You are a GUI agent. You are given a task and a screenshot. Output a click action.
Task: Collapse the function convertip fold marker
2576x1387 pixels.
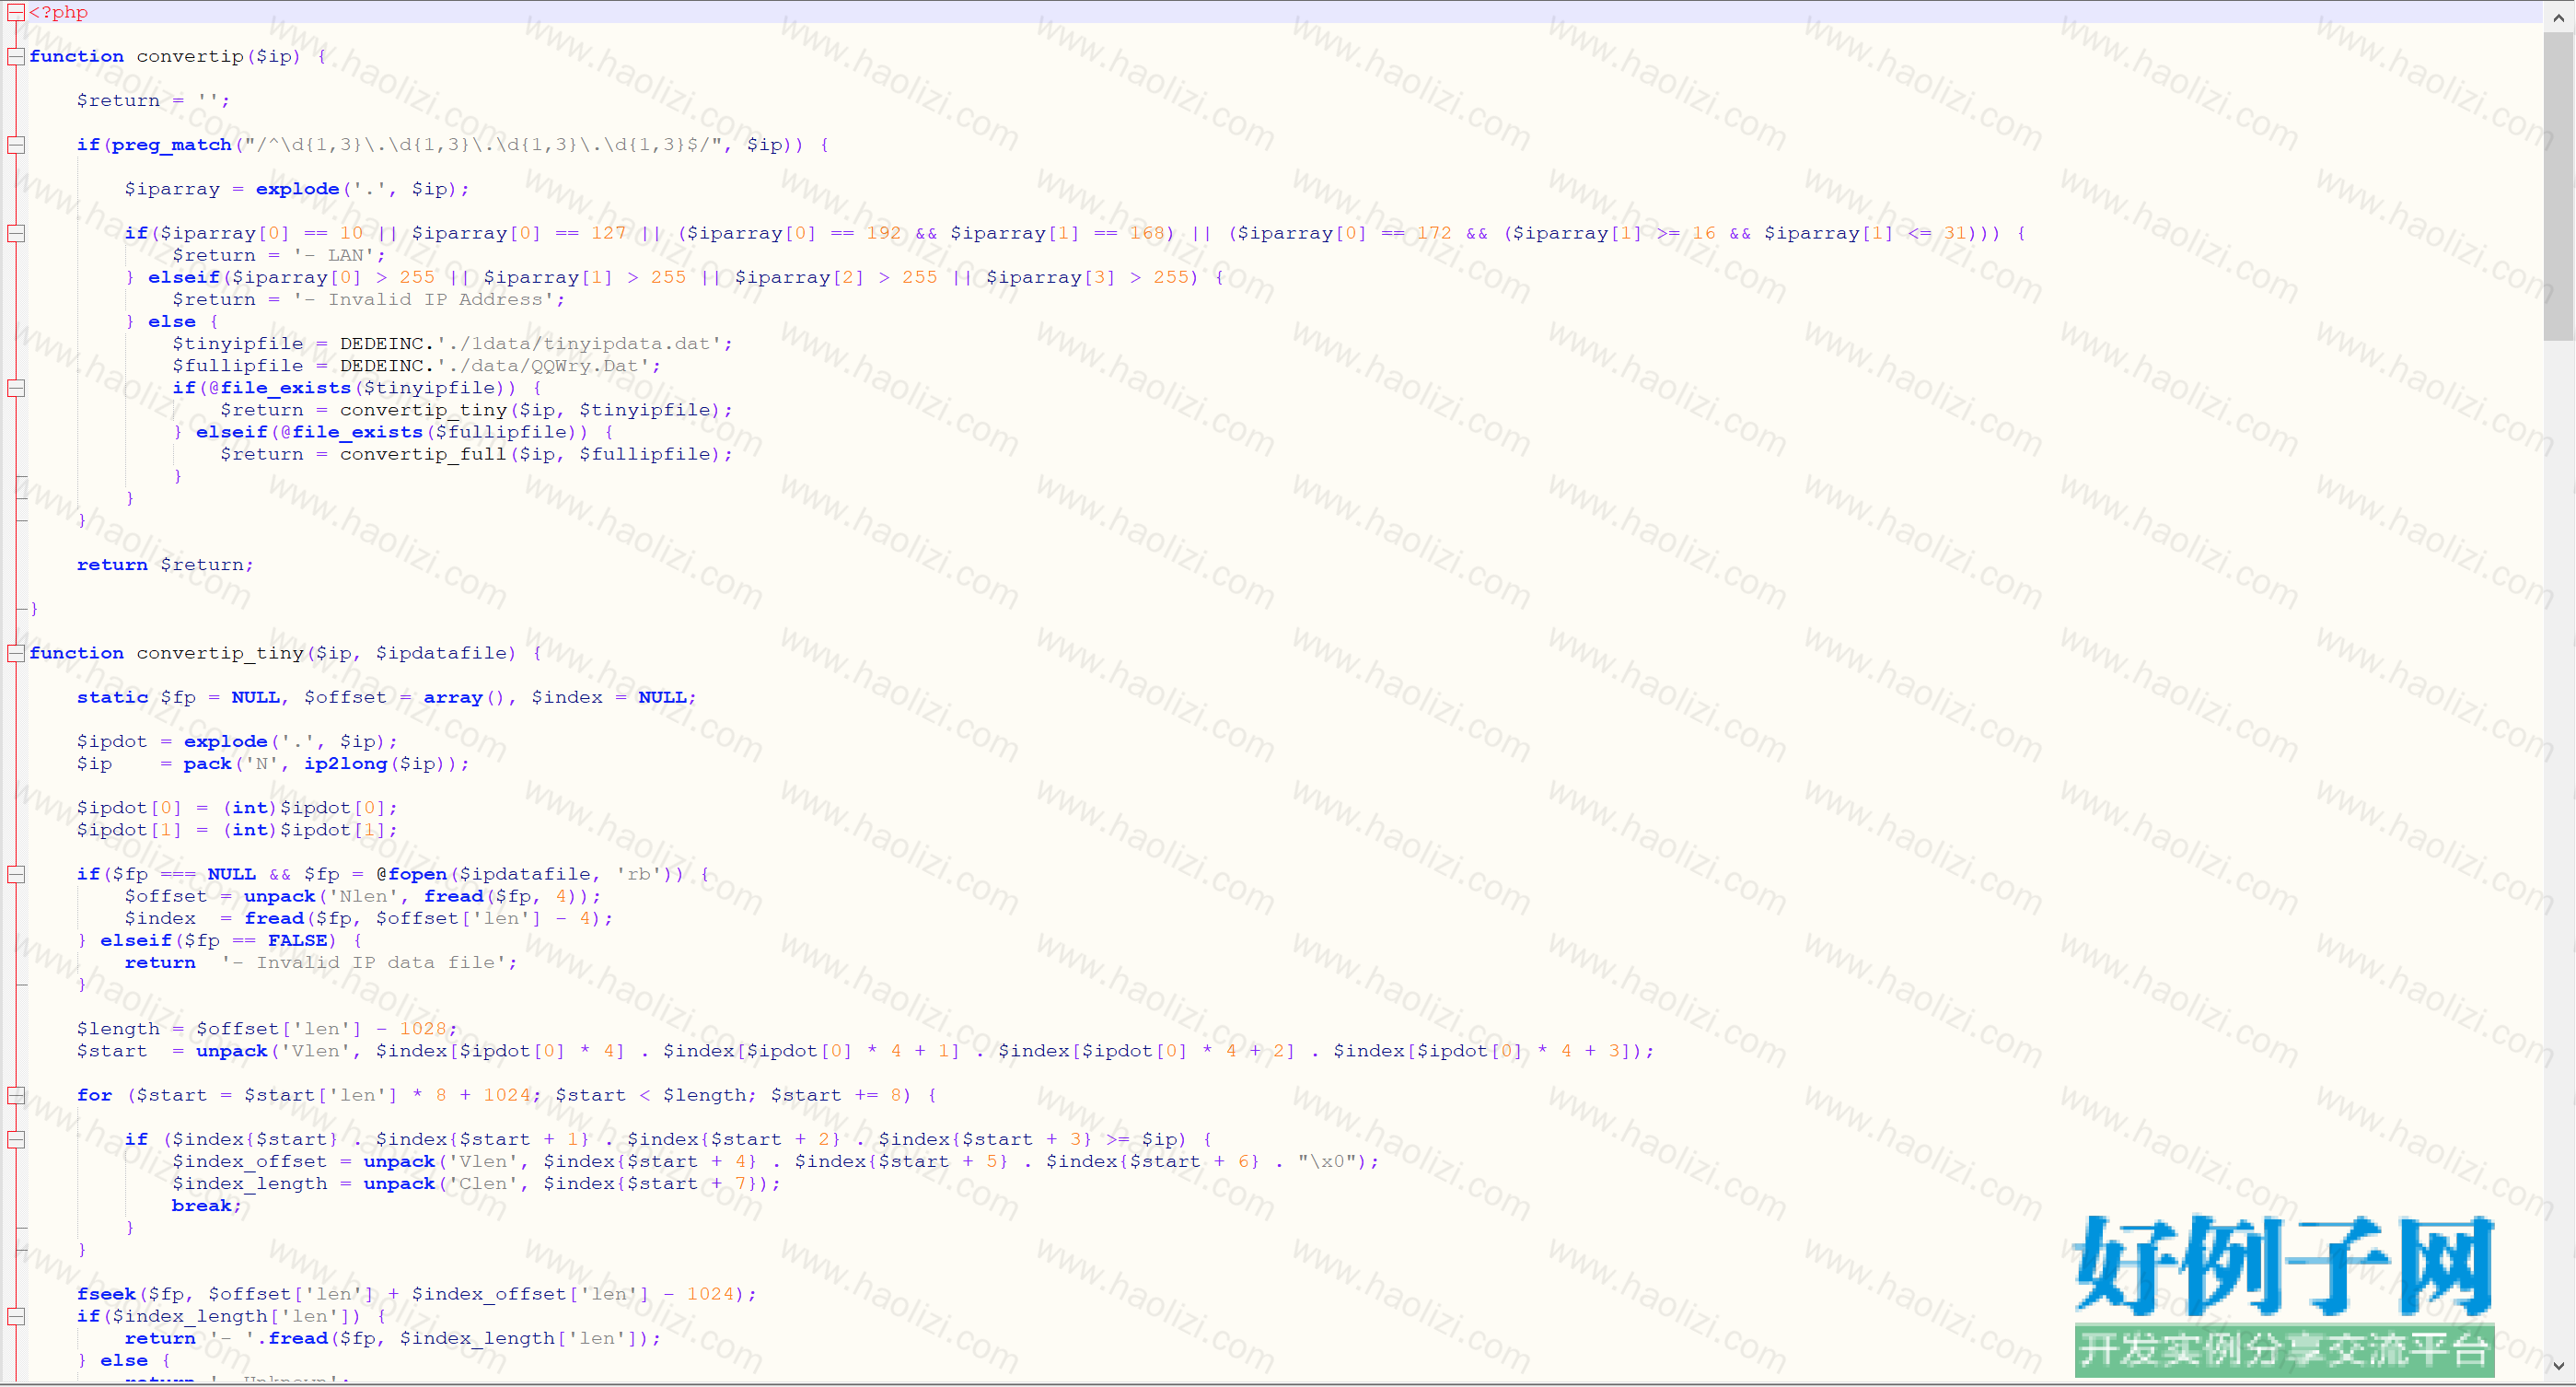16,56
